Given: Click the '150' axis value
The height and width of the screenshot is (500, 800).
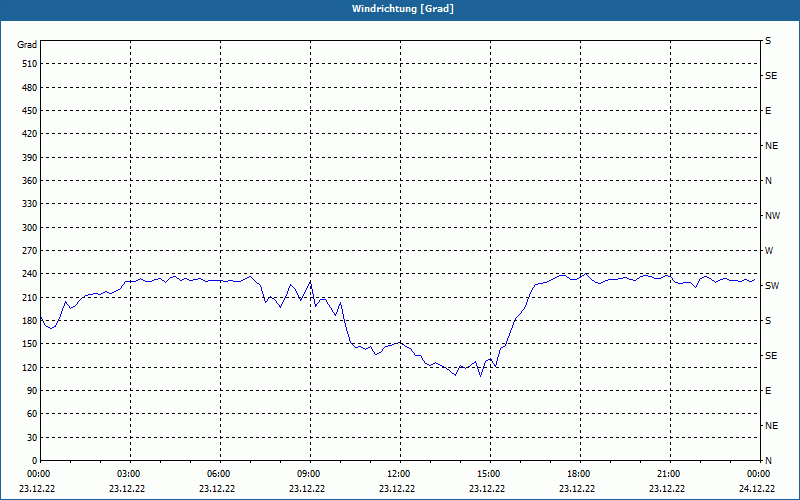Looking at the screenshot, I should (30, 344).
